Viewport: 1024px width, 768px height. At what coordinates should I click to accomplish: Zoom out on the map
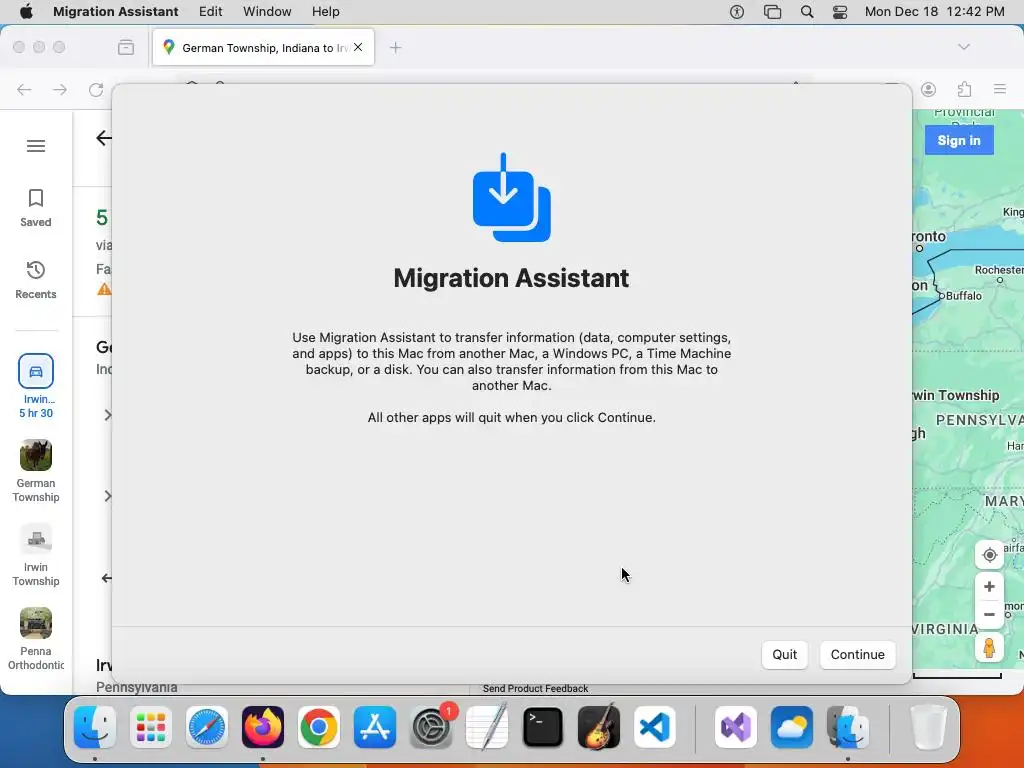click(x=989, y=615)
